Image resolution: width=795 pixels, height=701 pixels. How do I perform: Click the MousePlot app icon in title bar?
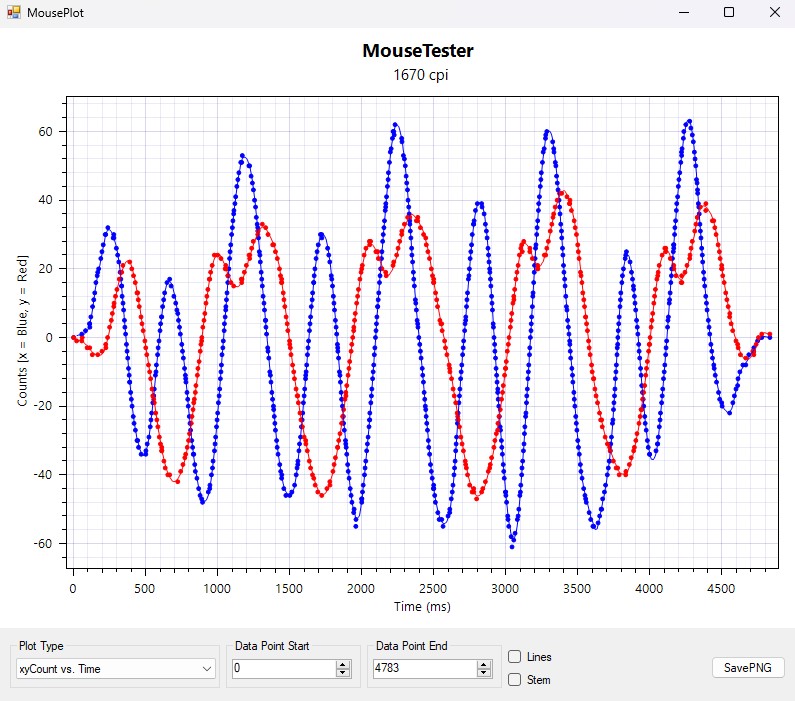(13, 12)
